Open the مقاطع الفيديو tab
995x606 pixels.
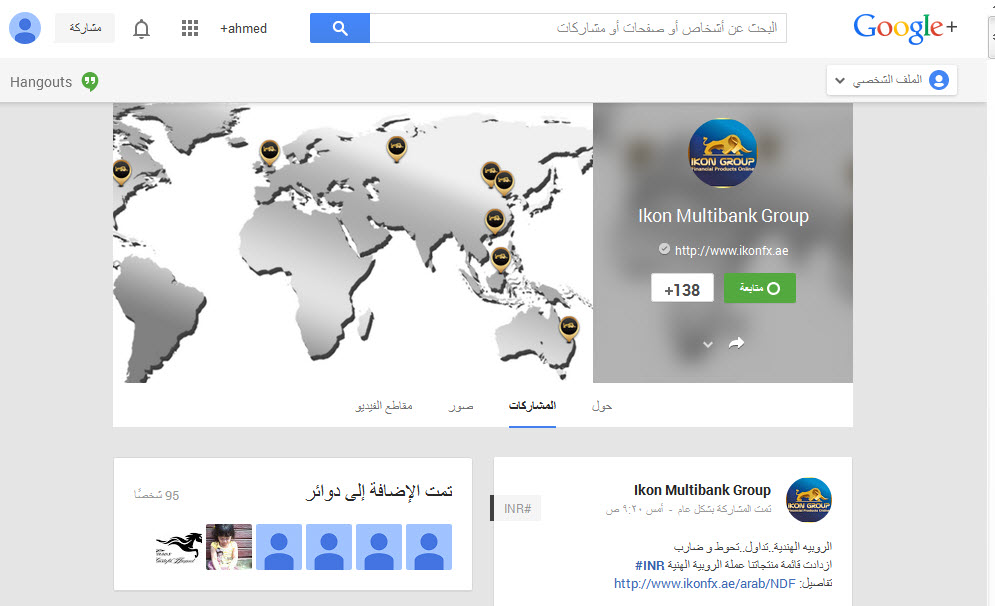pyautogui.click(x=384, y=406)
